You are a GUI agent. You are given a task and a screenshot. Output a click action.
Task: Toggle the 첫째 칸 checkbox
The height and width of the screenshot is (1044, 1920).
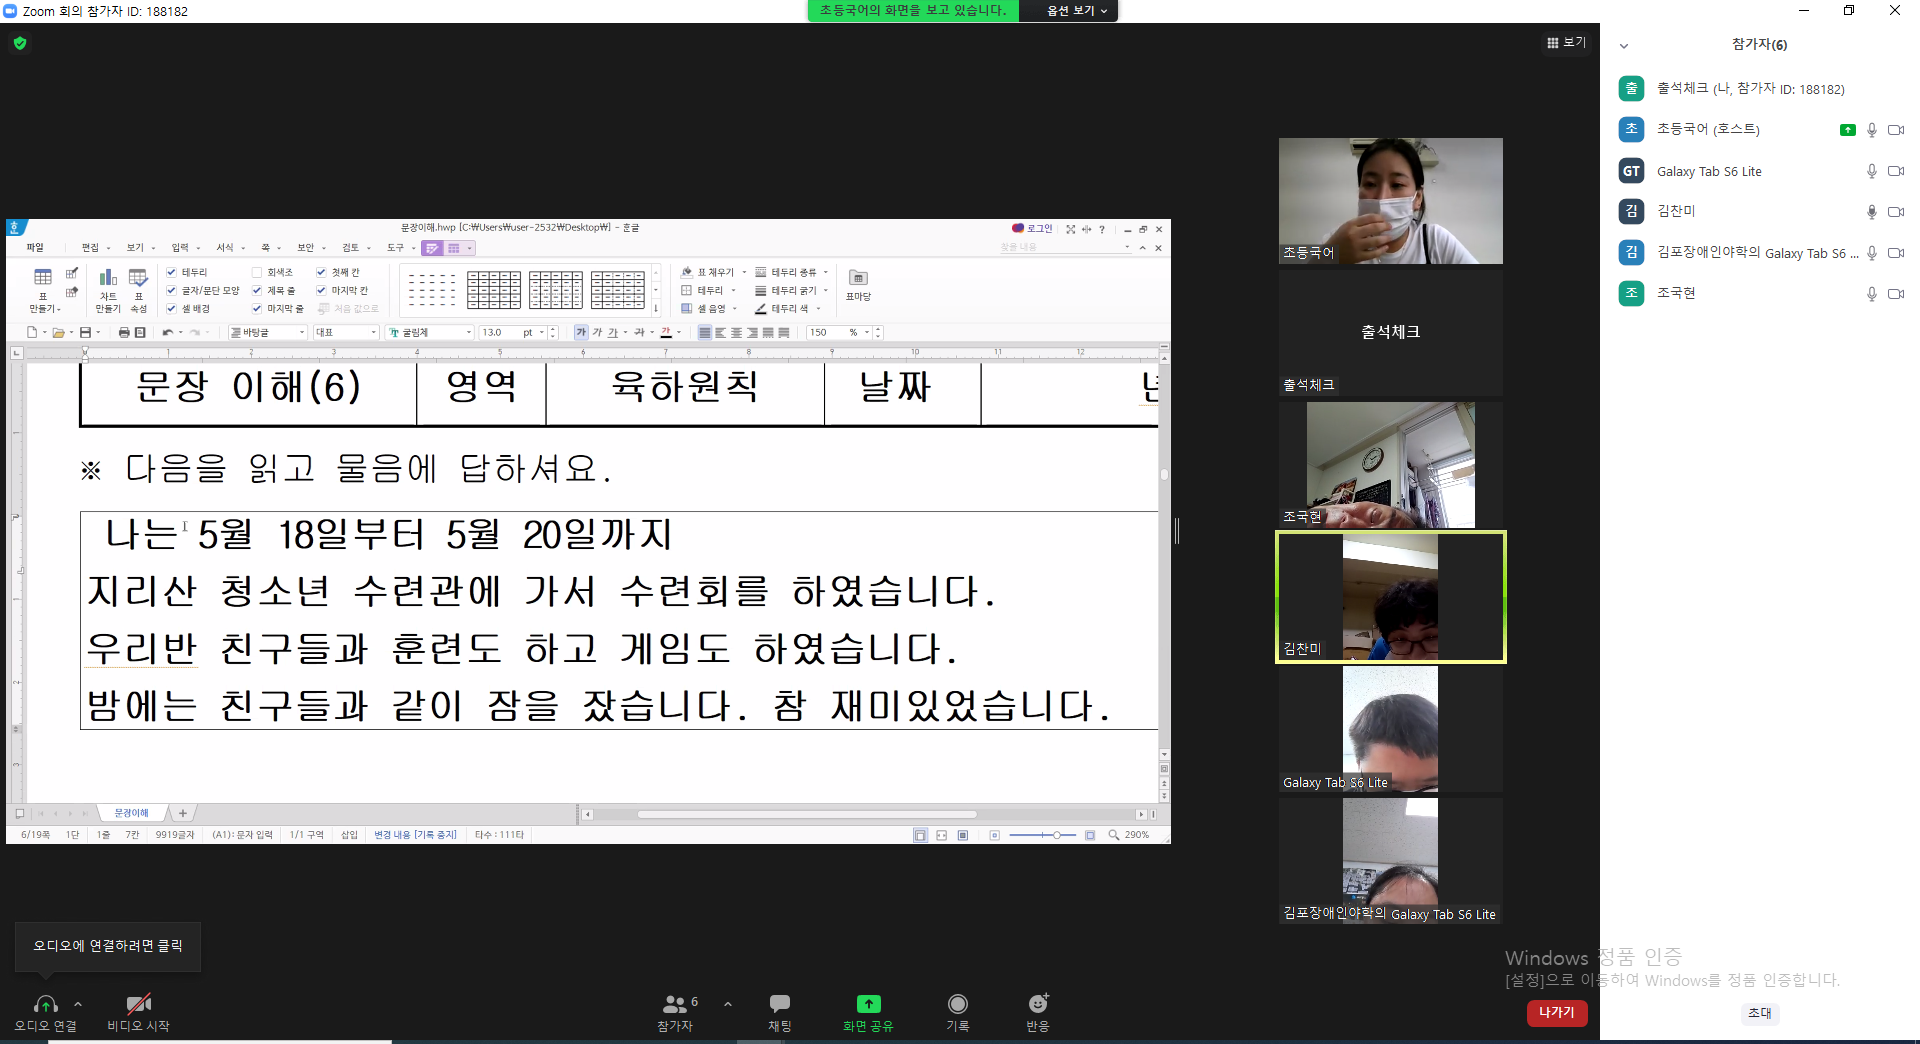click(321, 272)
